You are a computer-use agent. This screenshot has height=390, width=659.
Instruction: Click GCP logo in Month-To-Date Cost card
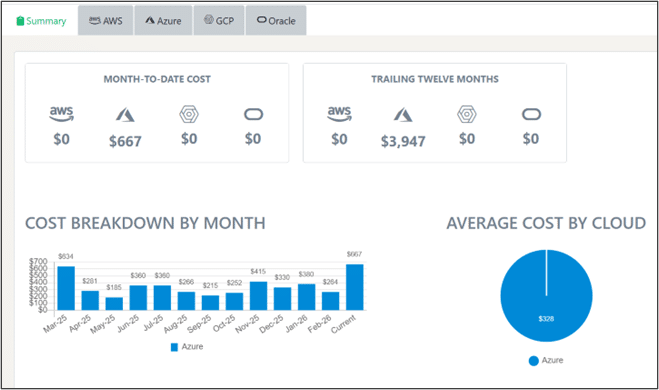click(x=189, y=114)
